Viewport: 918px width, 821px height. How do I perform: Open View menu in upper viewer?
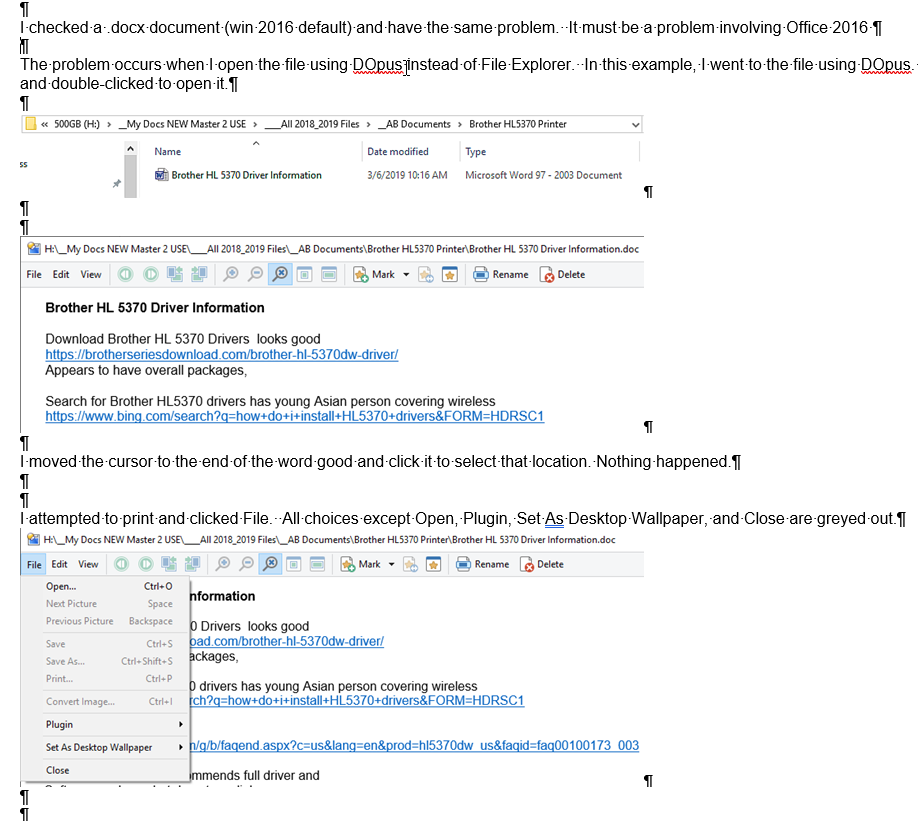(91, 274)
